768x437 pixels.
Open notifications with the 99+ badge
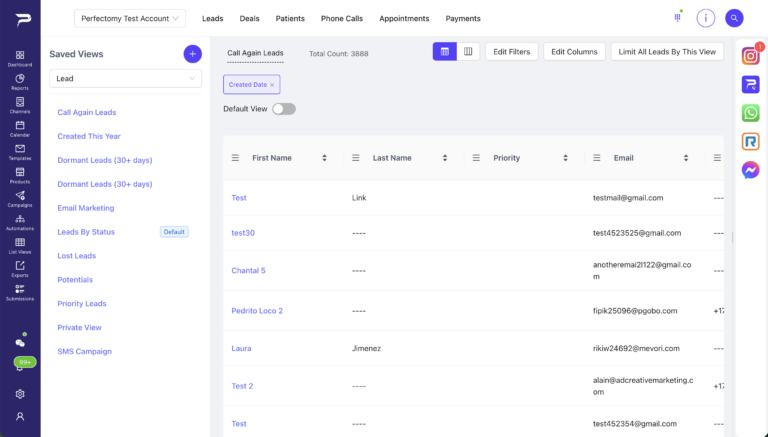(x=24, y=363)
